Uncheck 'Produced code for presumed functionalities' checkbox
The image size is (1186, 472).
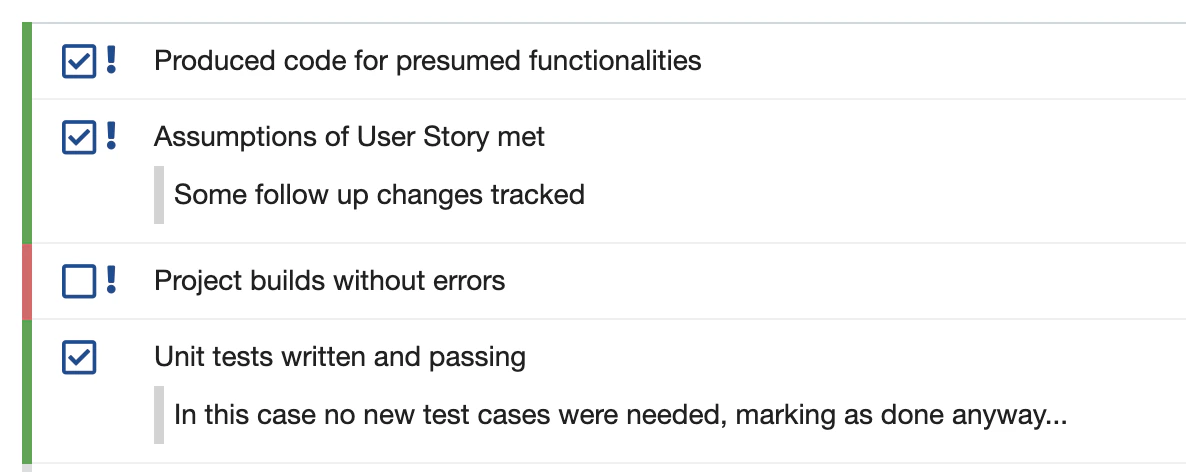79,61
